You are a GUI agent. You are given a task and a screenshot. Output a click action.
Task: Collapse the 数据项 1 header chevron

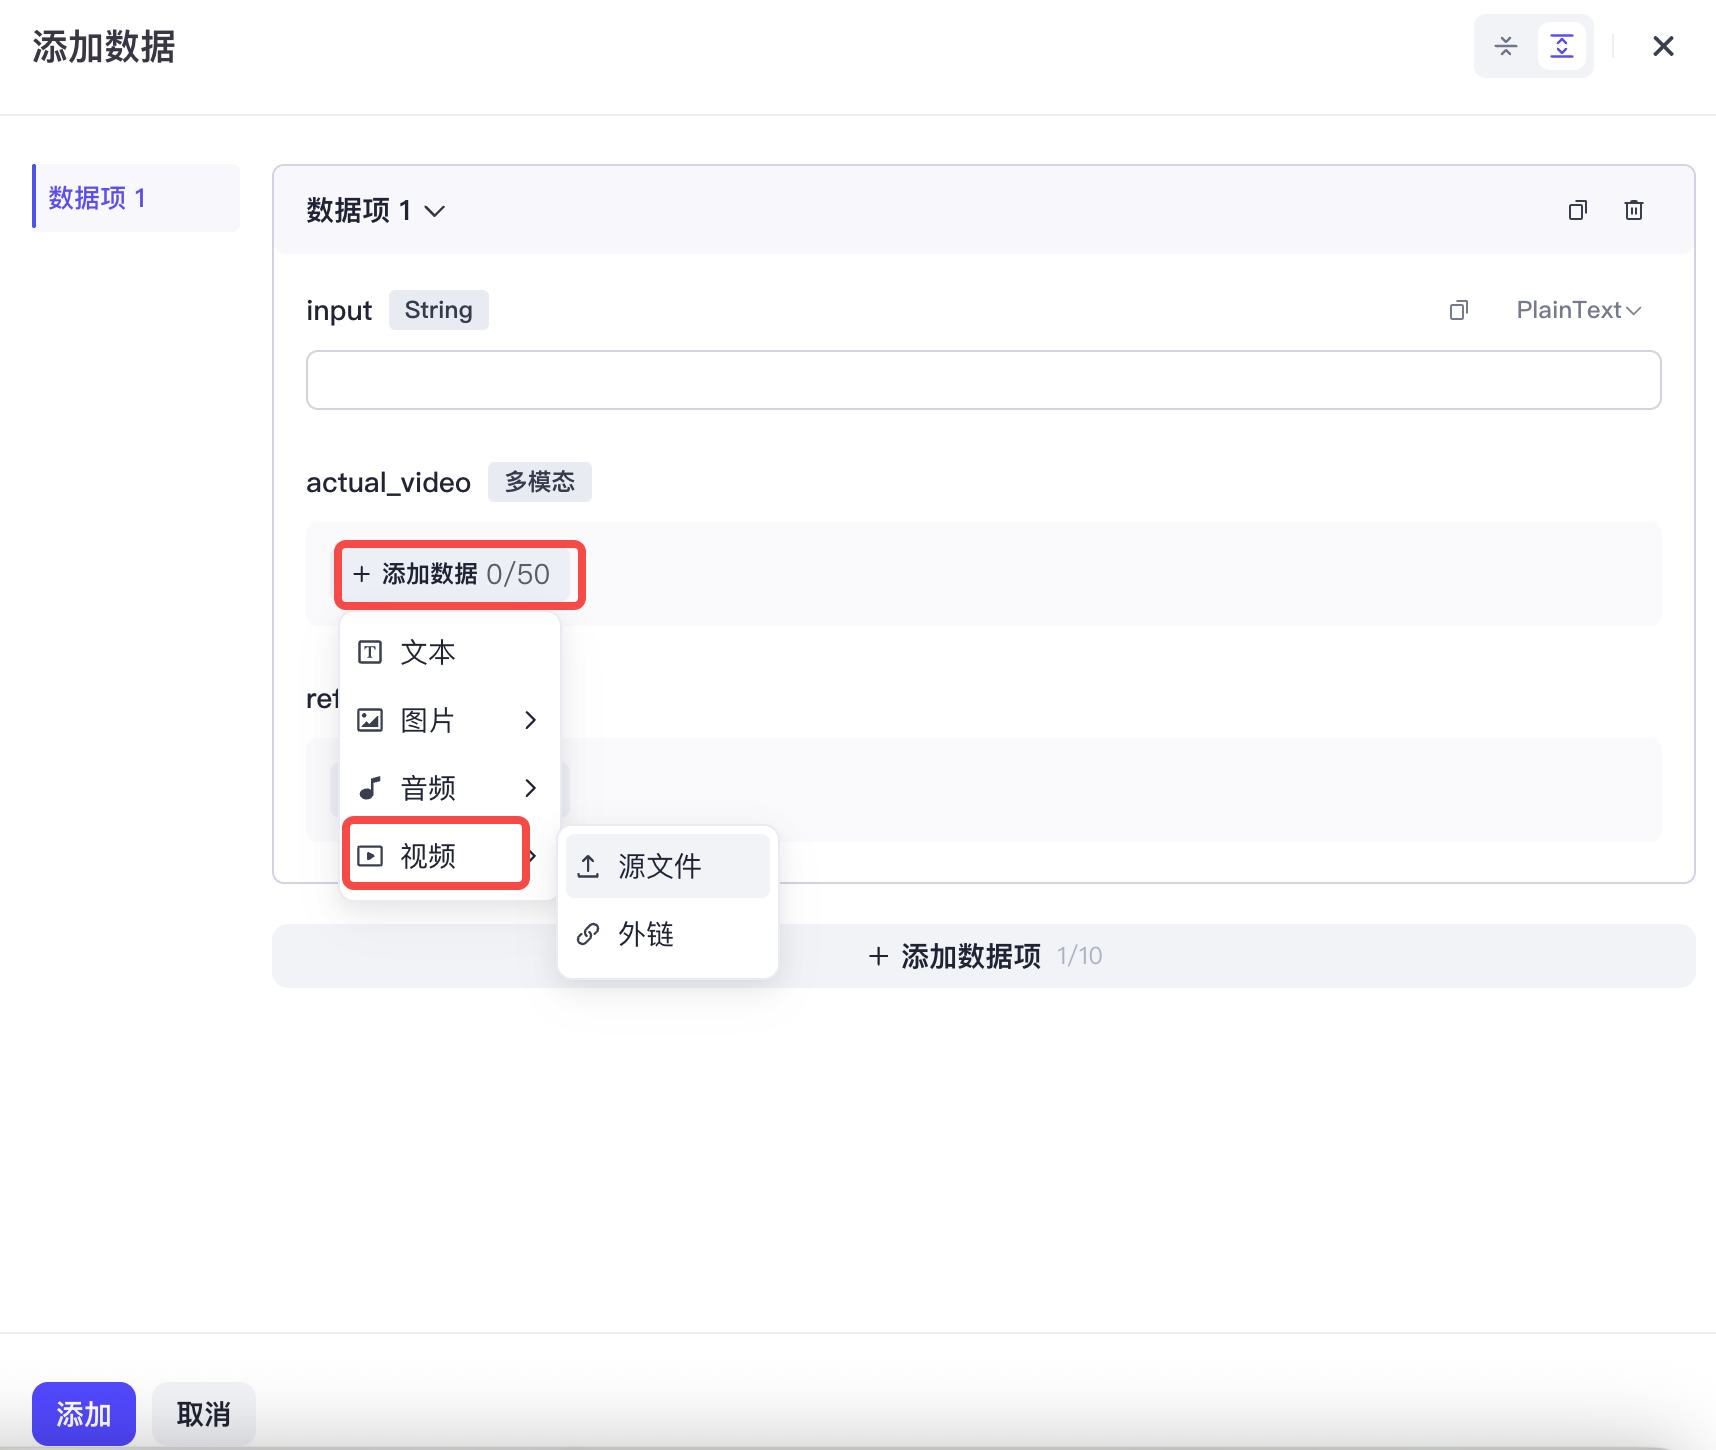tap(434, 211)
